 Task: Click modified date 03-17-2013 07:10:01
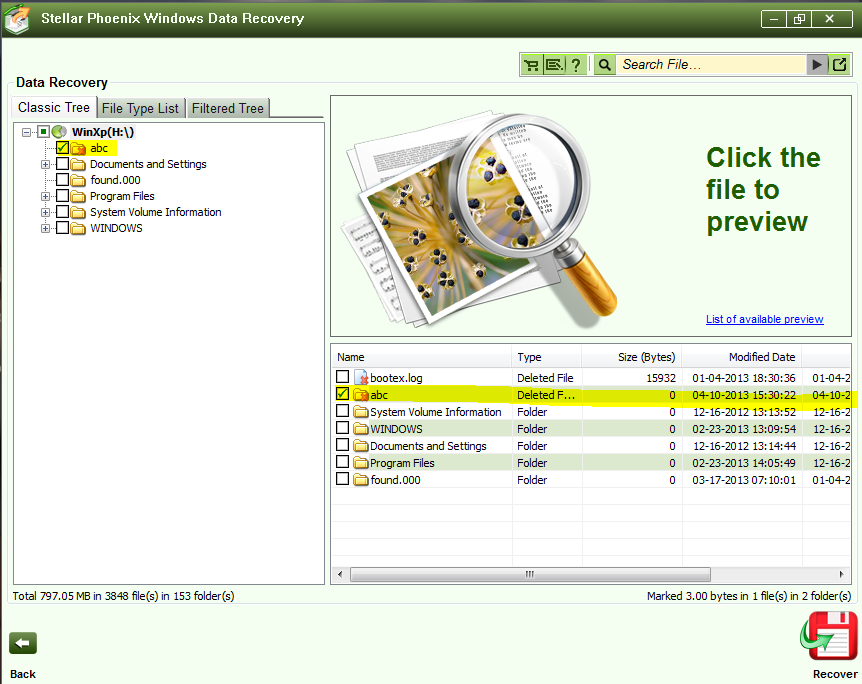point(744,480)
